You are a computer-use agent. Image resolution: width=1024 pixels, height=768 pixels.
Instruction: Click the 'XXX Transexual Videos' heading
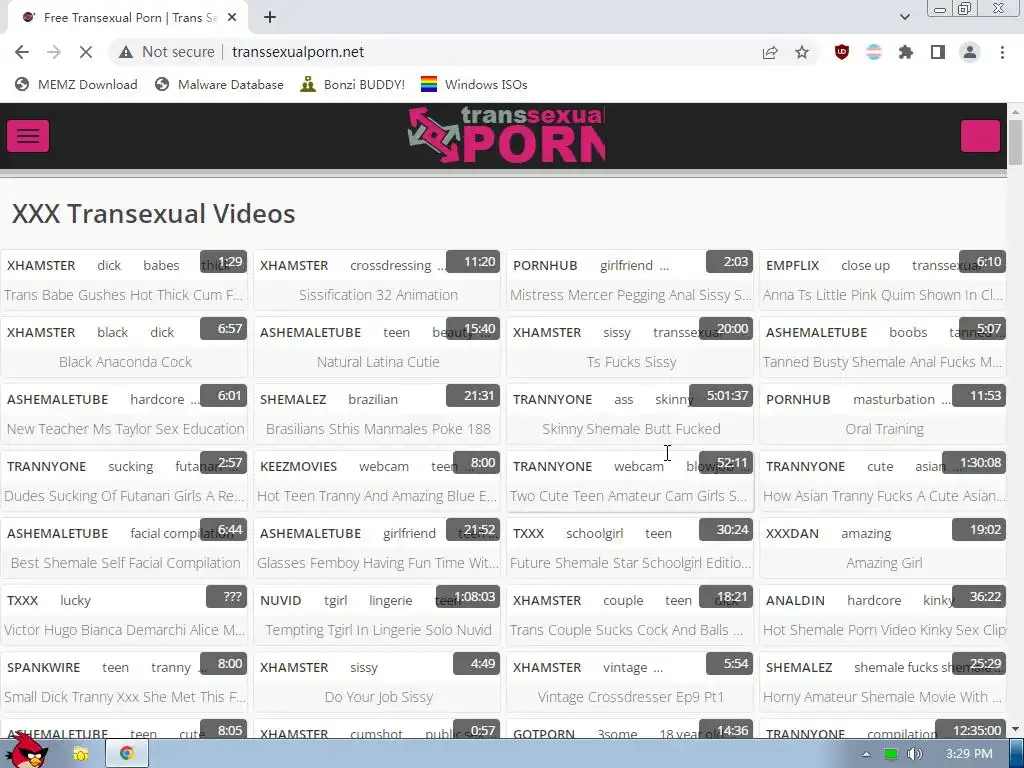click(x=153, y=214)
